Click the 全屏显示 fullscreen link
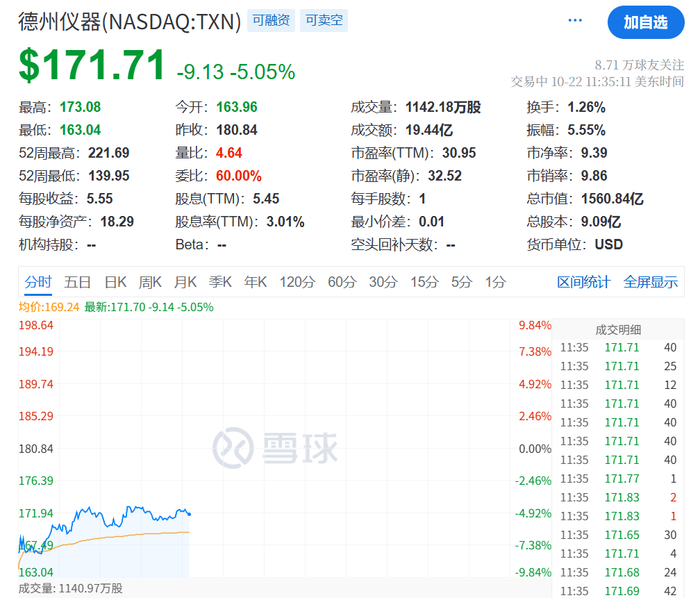Viewport: 700px width, 598px height. point(650,282)
